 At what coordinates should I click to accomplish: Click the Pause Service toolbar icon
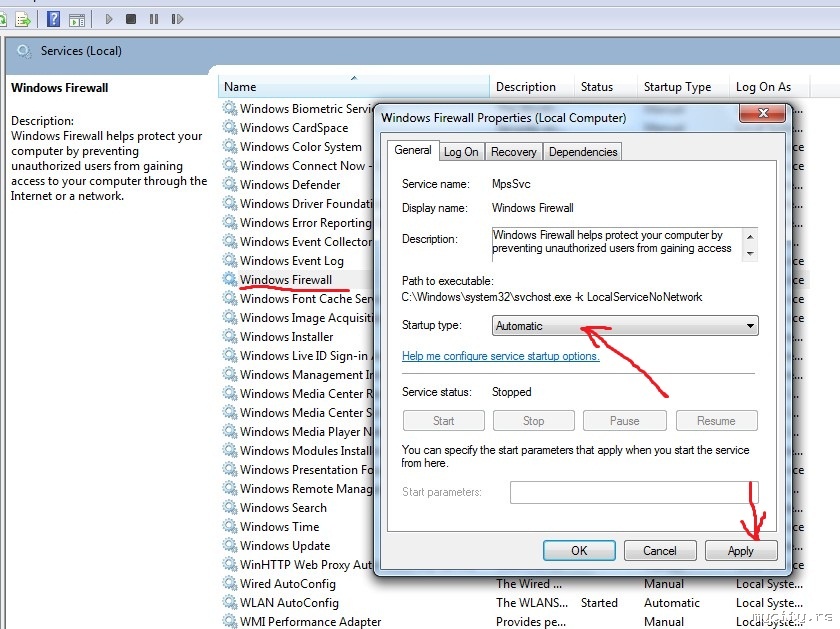pos(154,19)
